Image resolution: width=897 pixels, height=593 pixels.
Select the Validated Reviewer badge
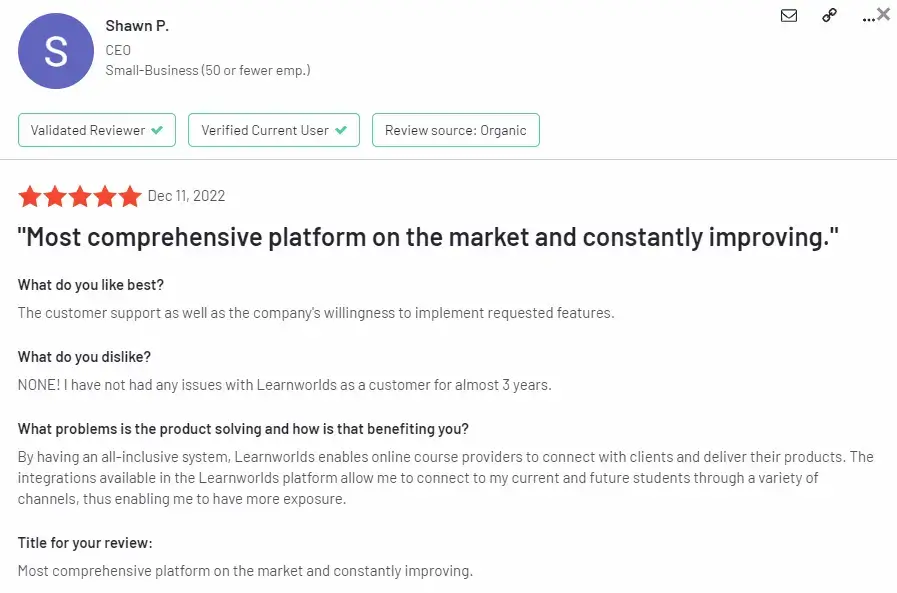(97, 130)
